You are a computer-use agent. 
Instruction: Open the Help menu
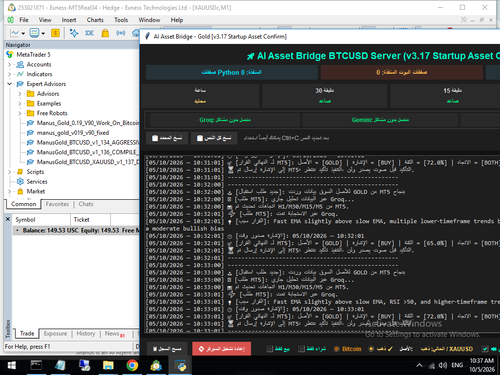177,20
